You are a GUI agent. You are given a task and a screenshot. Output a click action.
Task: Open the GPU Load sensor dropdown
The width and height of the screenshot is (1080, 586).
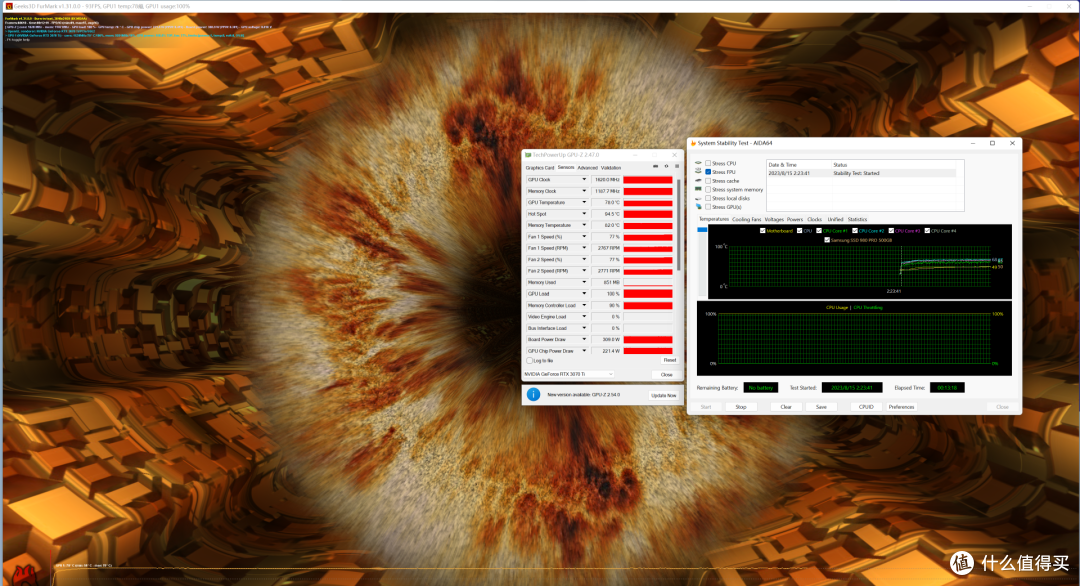pyautogui.click(x=584, y=294)
